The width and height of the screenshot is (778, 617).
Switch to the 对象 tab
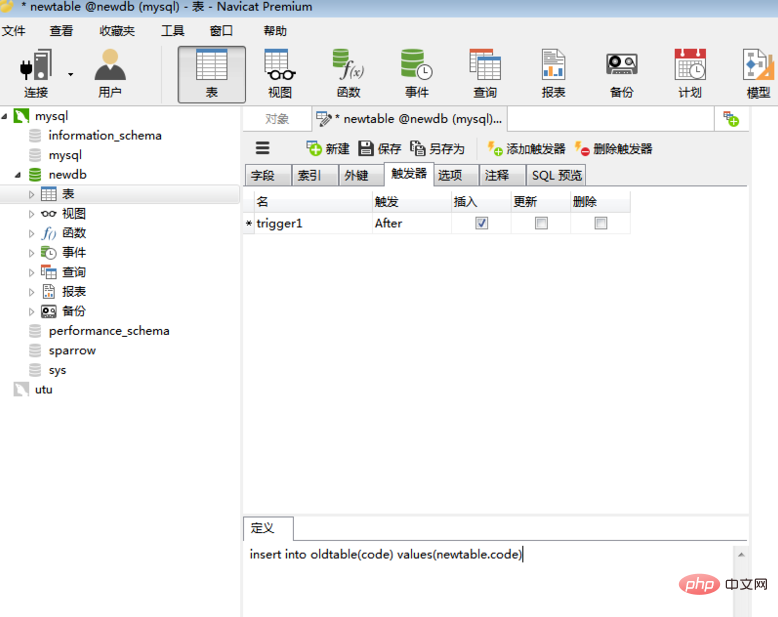pyautogui.click(x=277, y=119)
